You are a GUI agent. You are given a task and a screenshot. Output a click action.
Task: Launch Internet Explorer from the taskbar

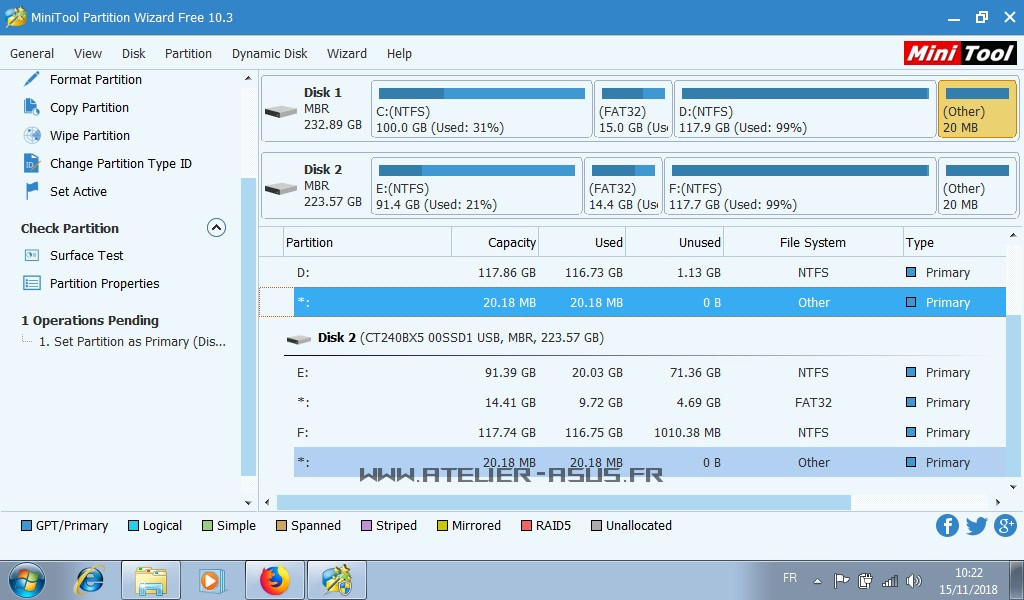(89, 580)
